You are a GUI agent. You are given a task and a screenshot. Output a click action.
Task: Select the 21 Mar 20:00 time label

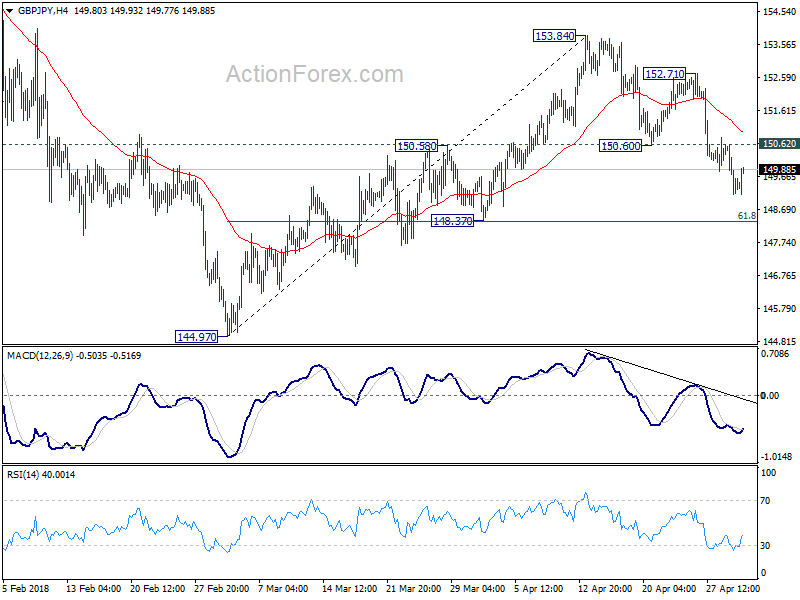coord(413,588)
